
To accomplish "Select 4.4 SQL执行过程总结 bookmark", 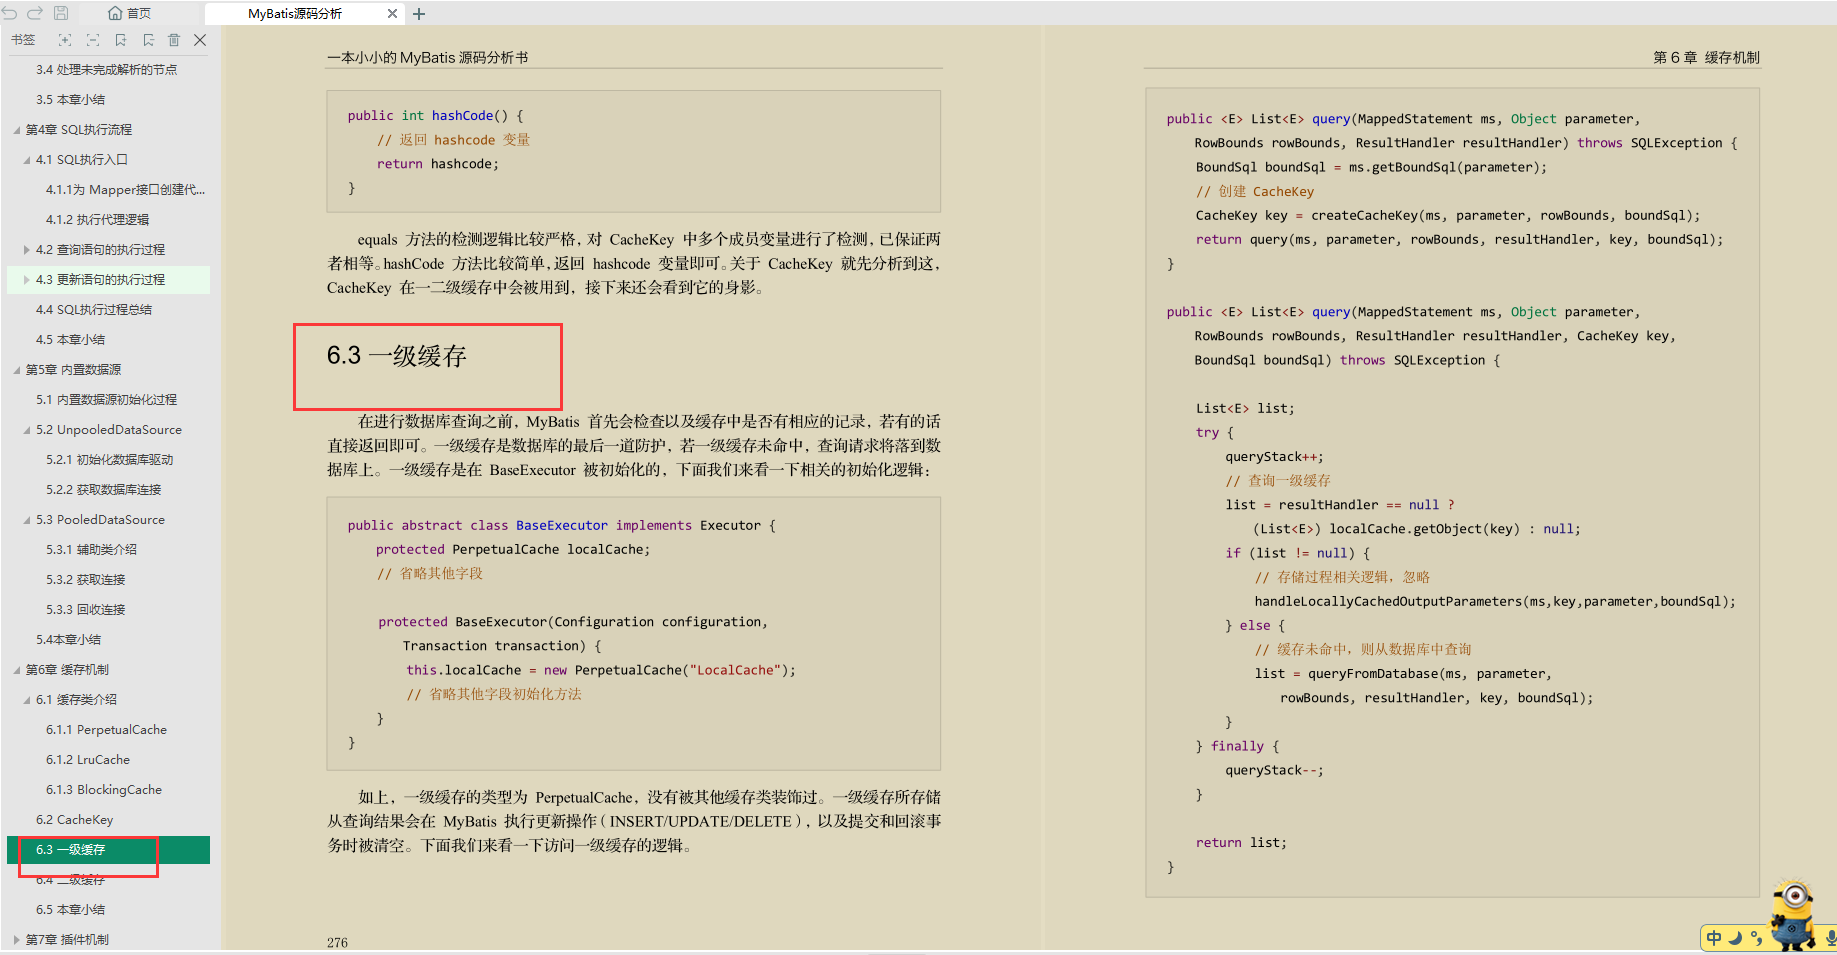I will pos(94,310).
